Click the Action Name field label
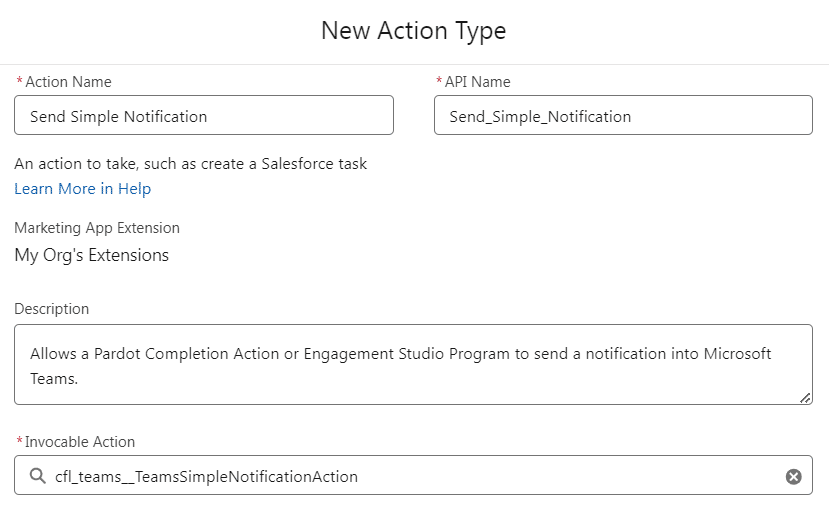The height and width of the screenshot is (507, 829). pyautogui.click(x=68, y=82)
